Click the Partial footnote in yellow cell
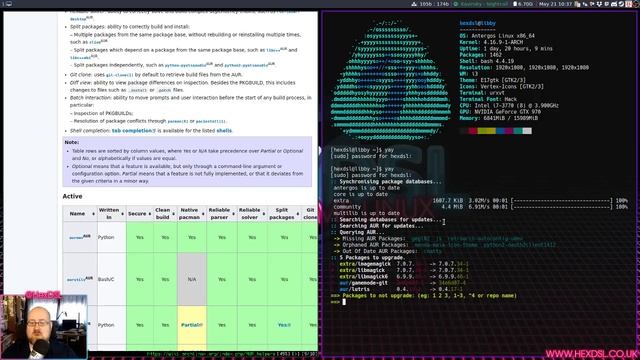Viewport: 640px width, 360px height. coord(192,325)
